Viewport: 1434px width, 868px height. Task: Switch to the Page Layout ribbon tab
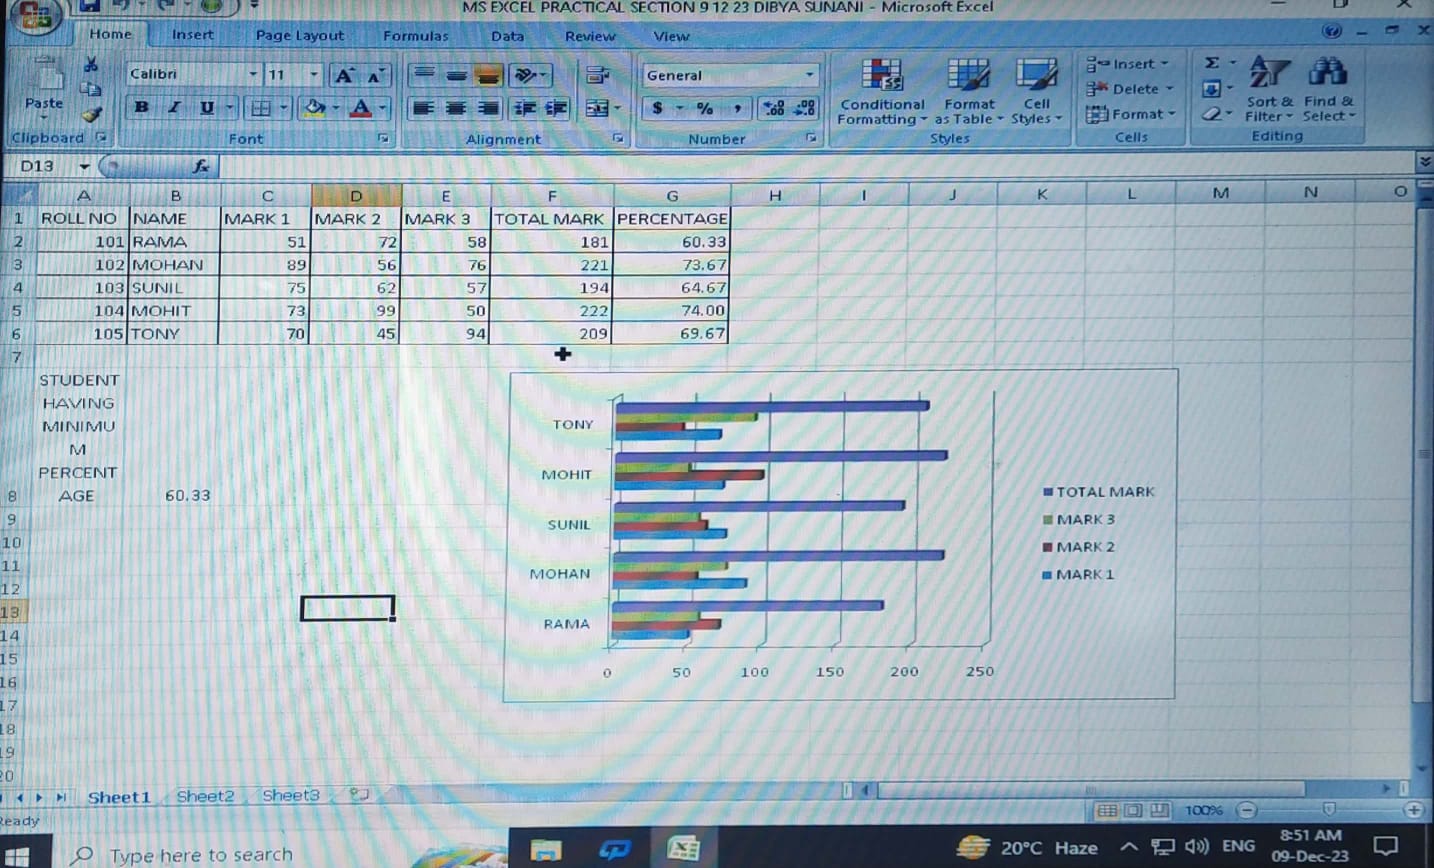coord(299,35)
